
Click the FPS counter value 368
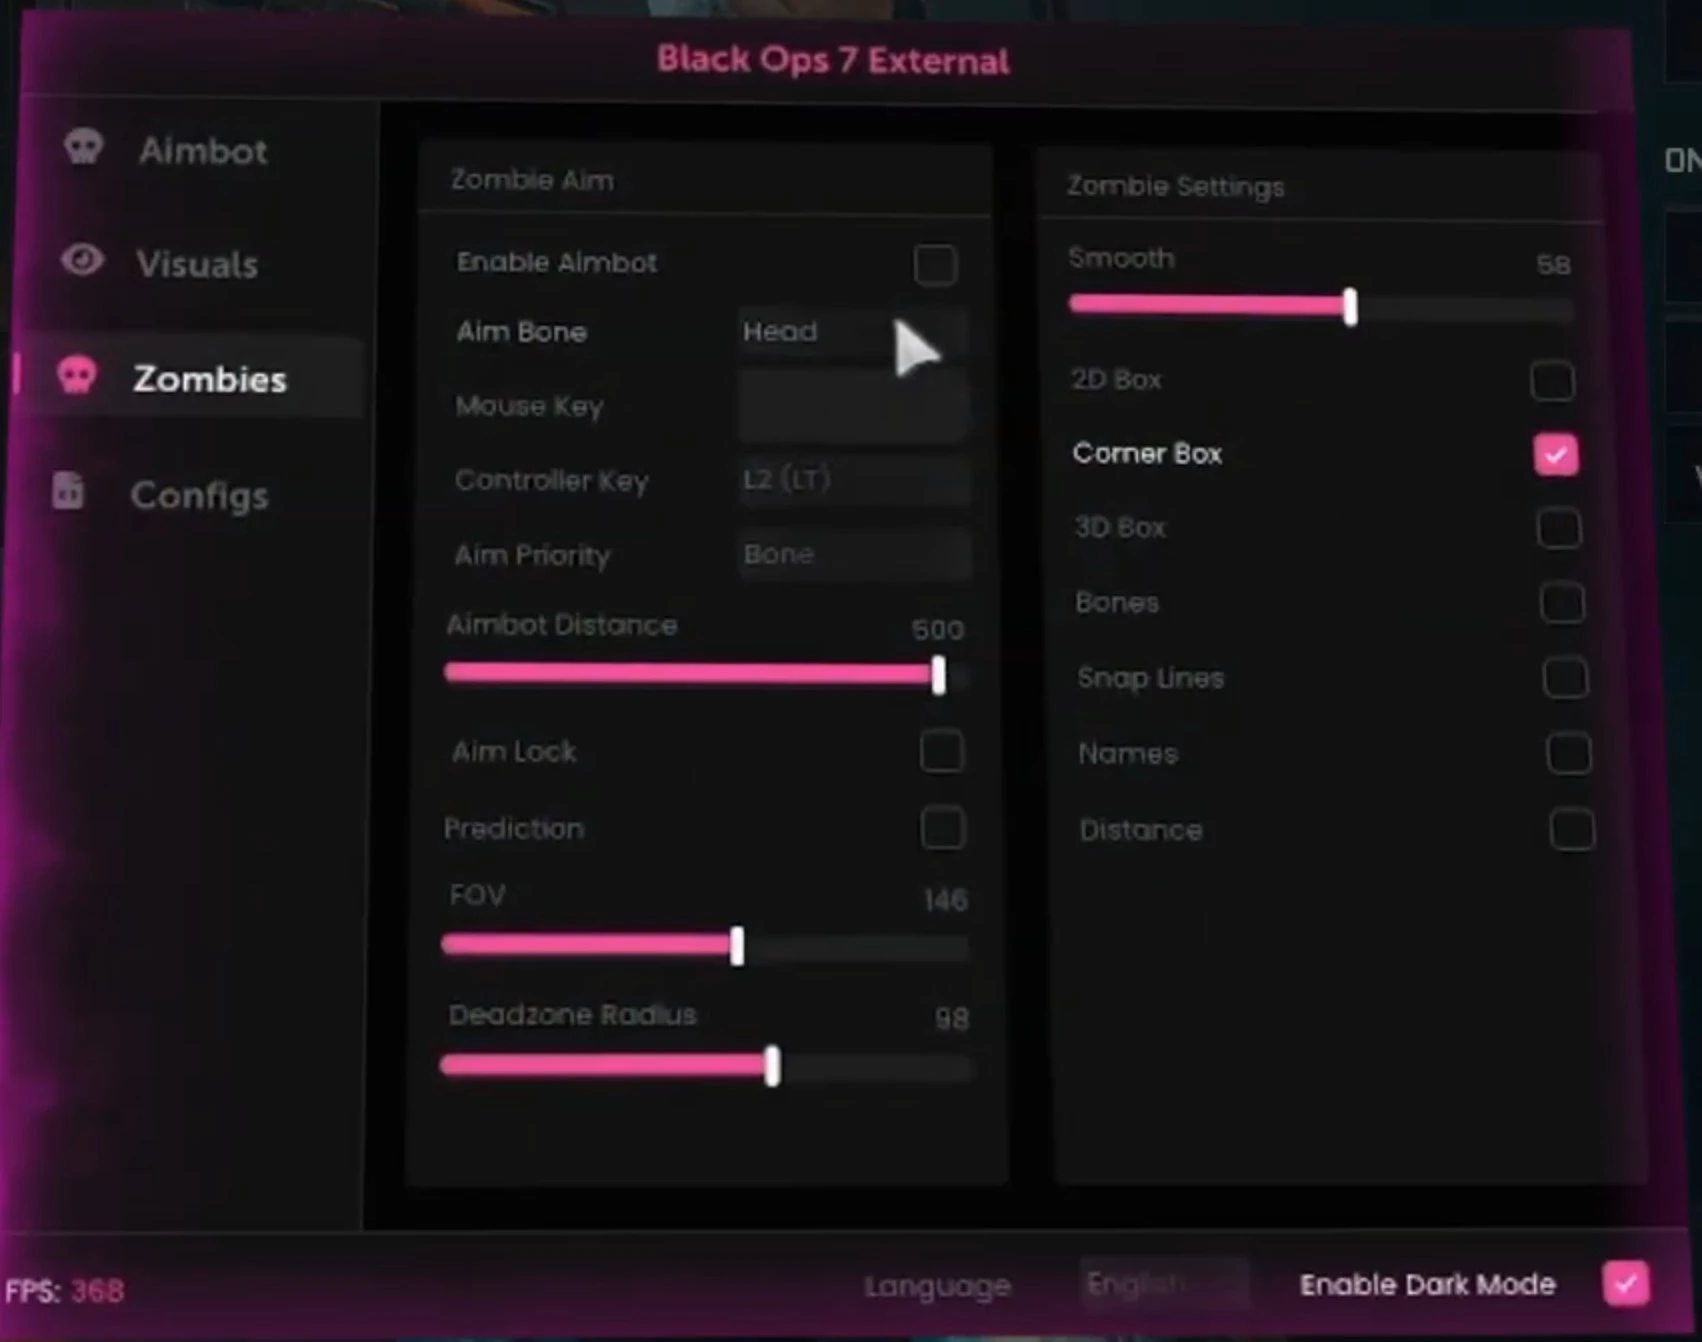click(98, 1291)
